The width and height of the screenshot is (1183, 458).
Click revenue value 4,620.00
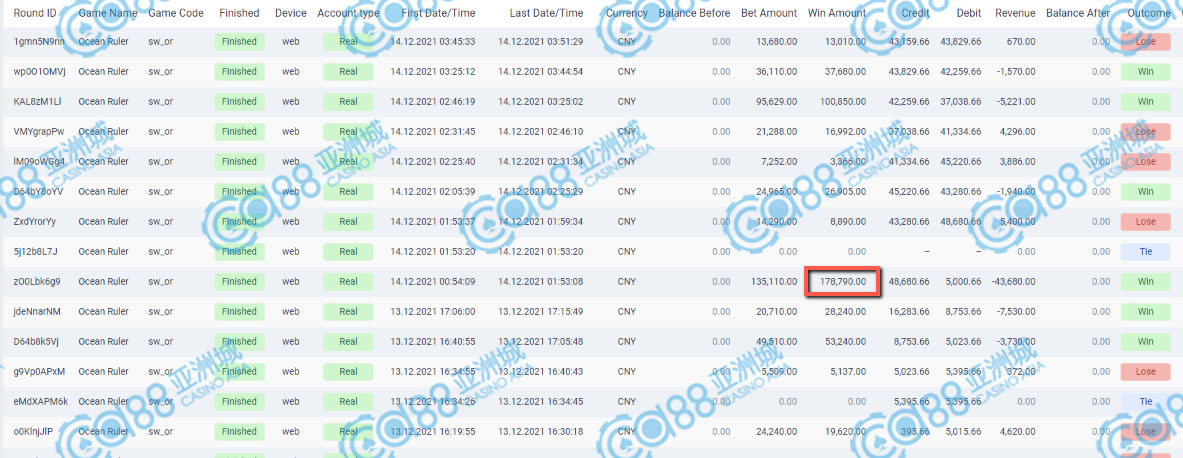pyautogui.click(x=1020, y=432)
